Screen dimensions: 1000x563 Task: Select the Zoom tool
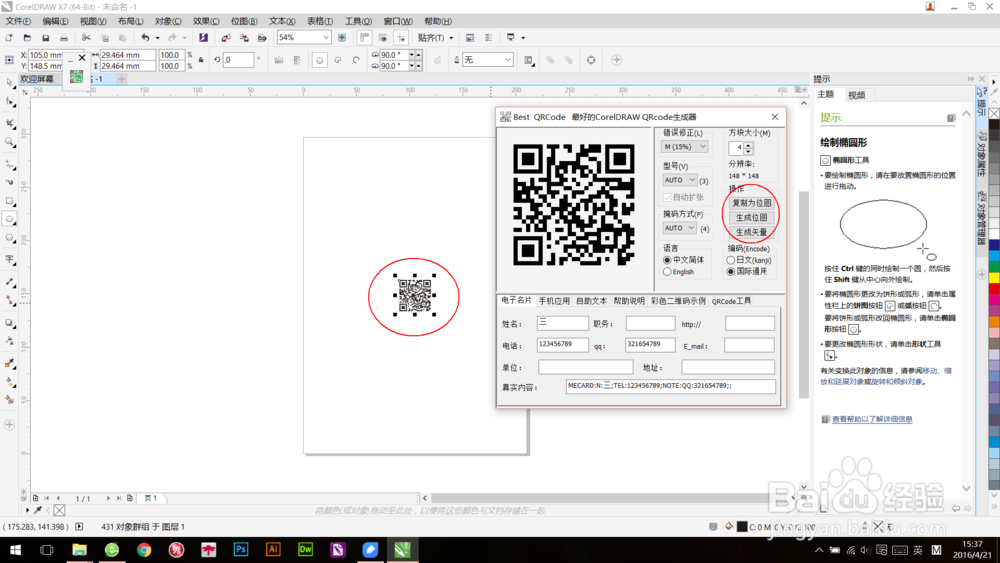coord(10,143)
